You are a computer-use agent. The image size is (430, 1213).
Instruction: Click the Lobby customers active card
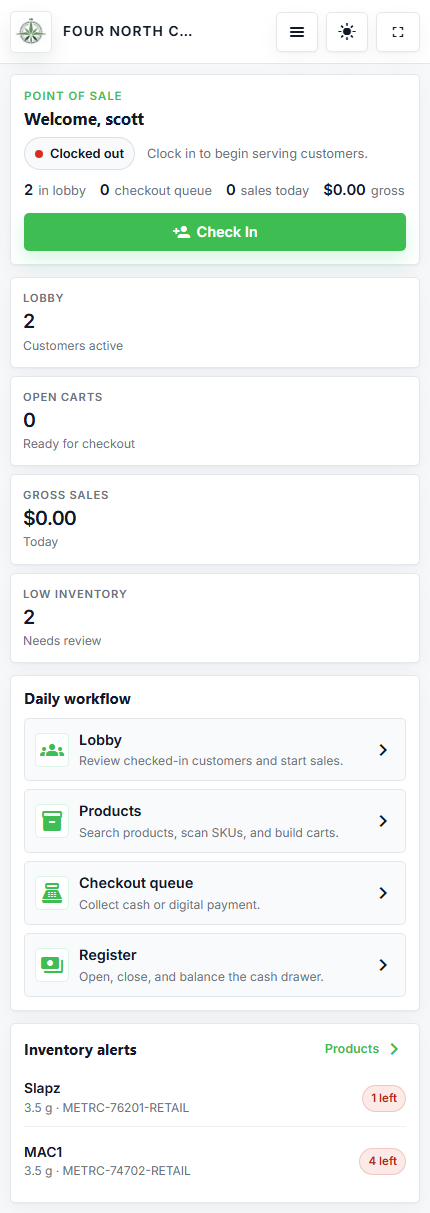[x=215, y=322]
